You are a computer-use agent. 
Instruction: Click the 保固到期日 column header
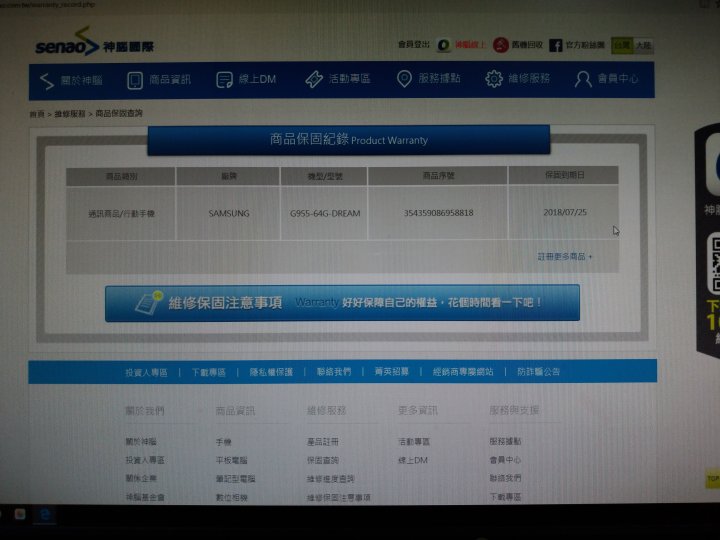point(564,175)
